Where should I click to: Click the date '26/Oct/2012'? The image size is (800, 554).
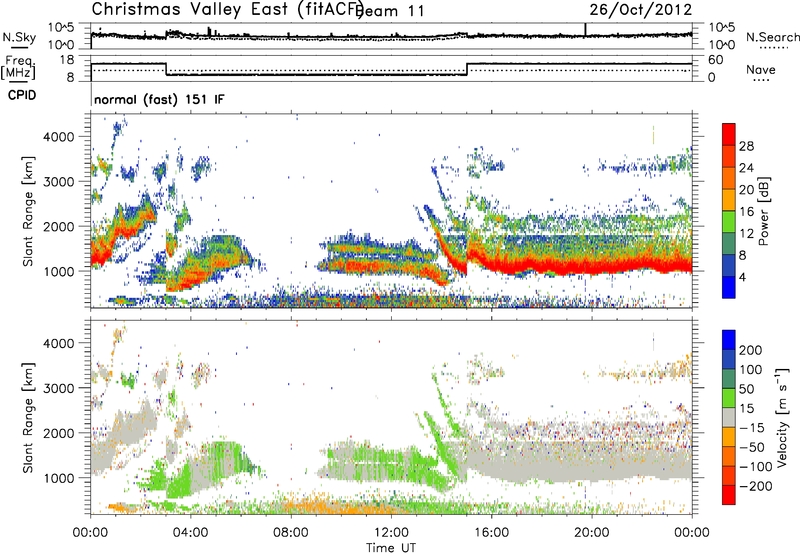coord(641,10)
